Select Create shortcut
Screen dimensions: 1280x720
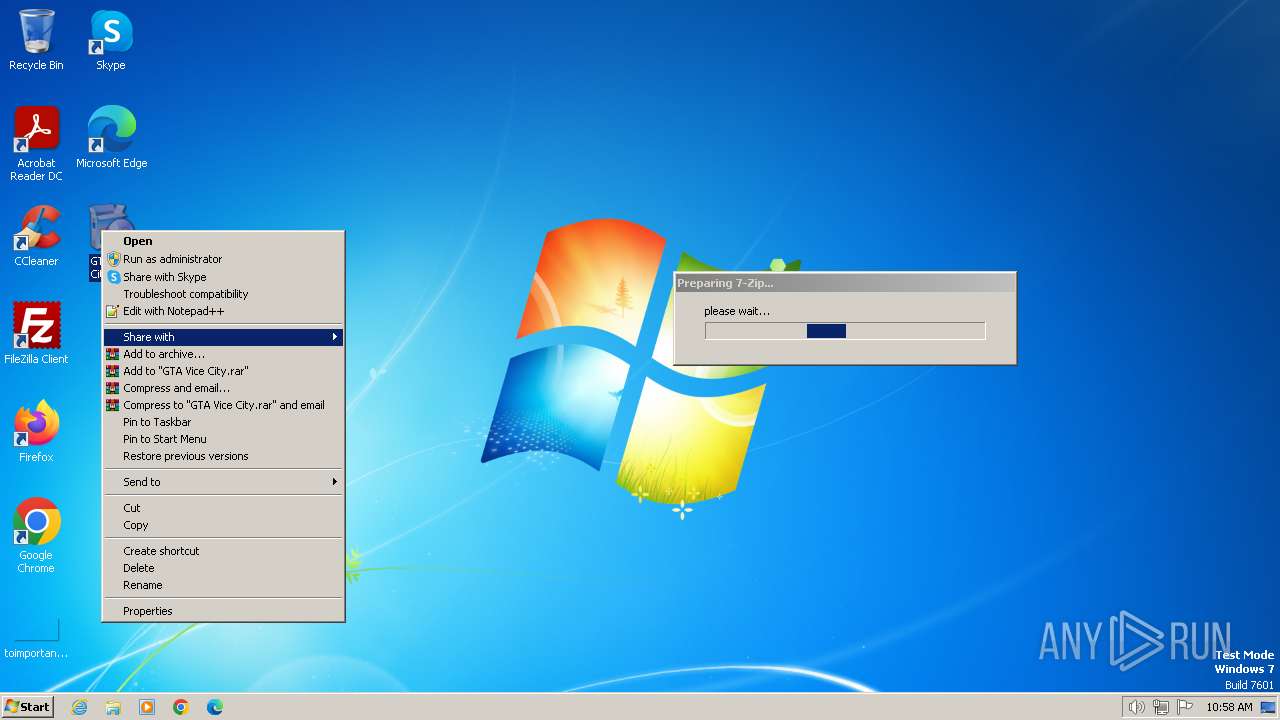(x=224, y=551)
